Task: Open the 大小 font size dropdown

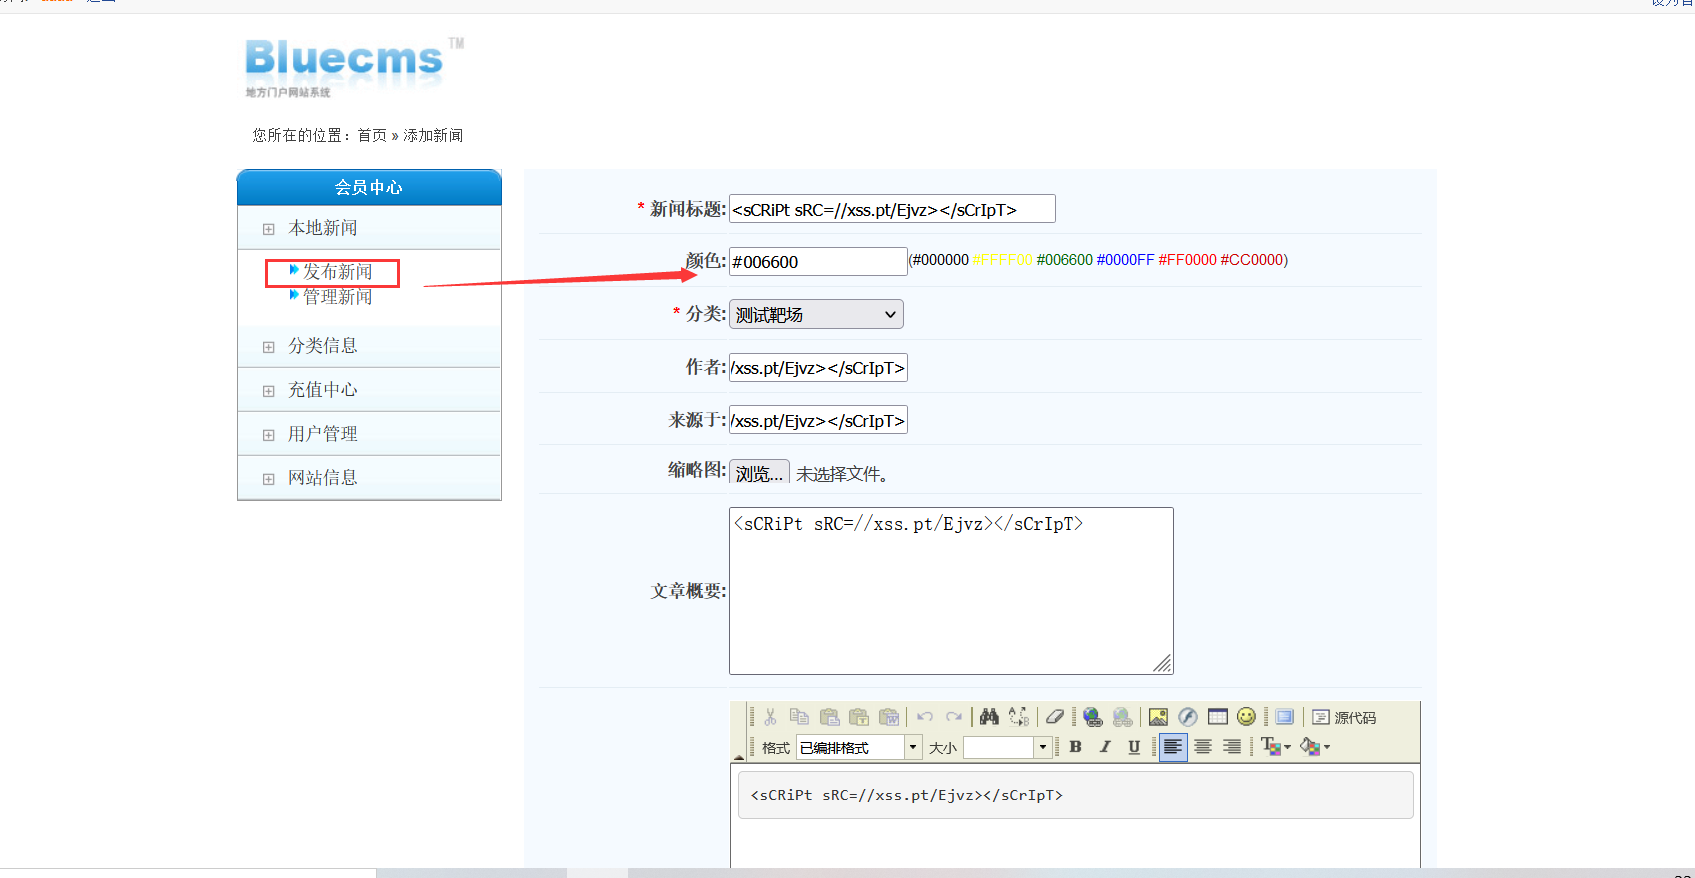Action: pos(1007,747)
